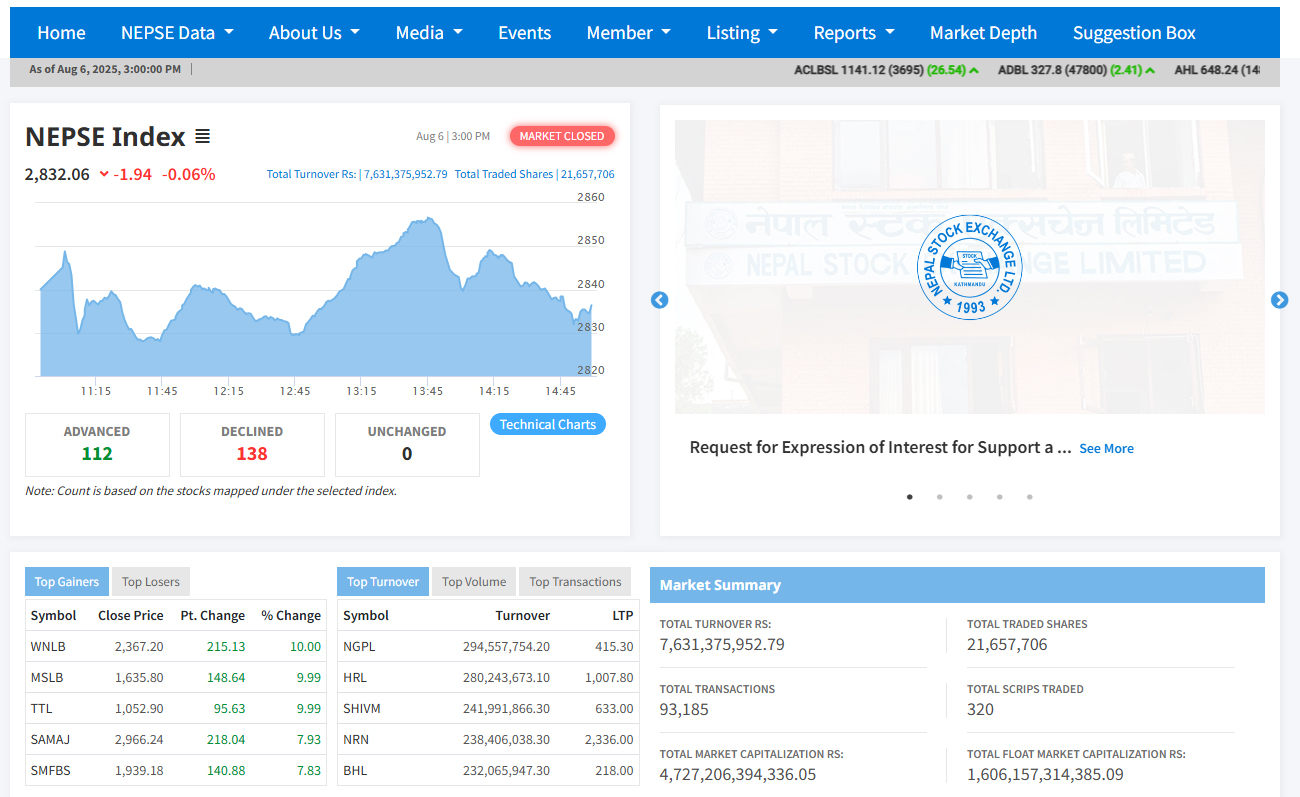Click the second carousel pagination dot

coord(939,497)
